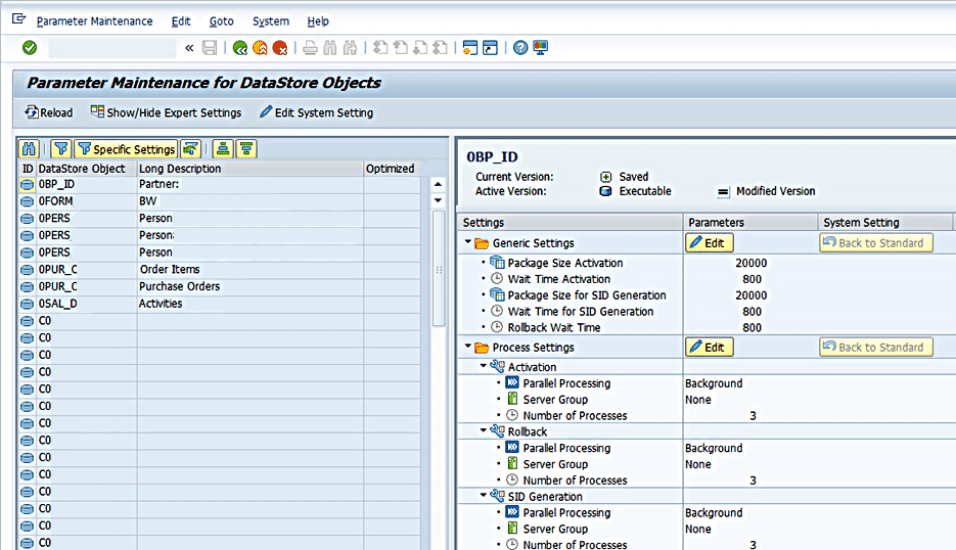
Task: Click the Find binoculars icon in toolbar
Action: point(330,48)
